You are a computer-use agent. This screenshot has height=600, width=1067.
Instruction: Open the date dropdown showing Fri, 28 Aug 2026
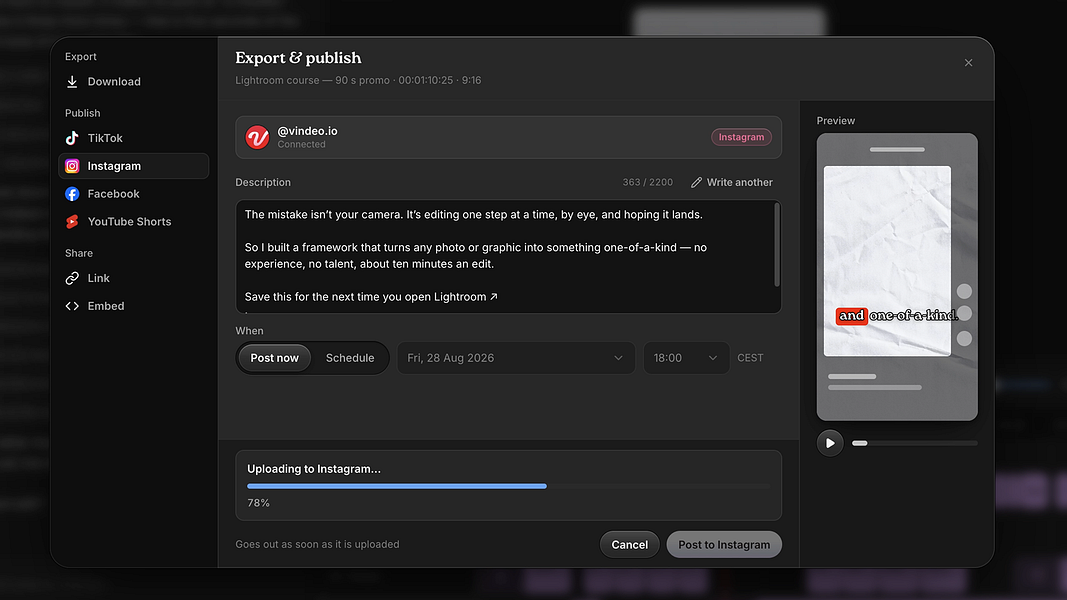pyautogui.click(x=516, y=358)
